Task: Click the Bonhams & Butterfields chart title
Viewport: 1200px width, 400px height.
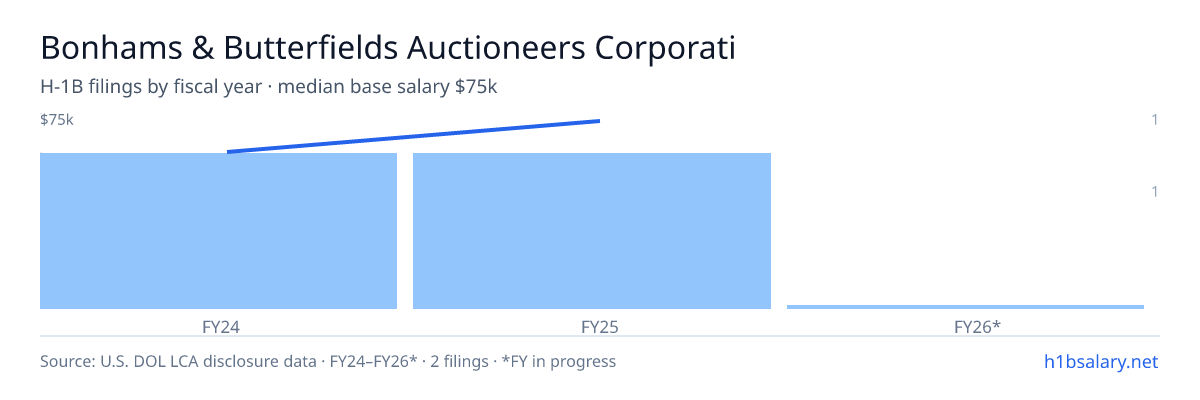Action: point(388,47)
